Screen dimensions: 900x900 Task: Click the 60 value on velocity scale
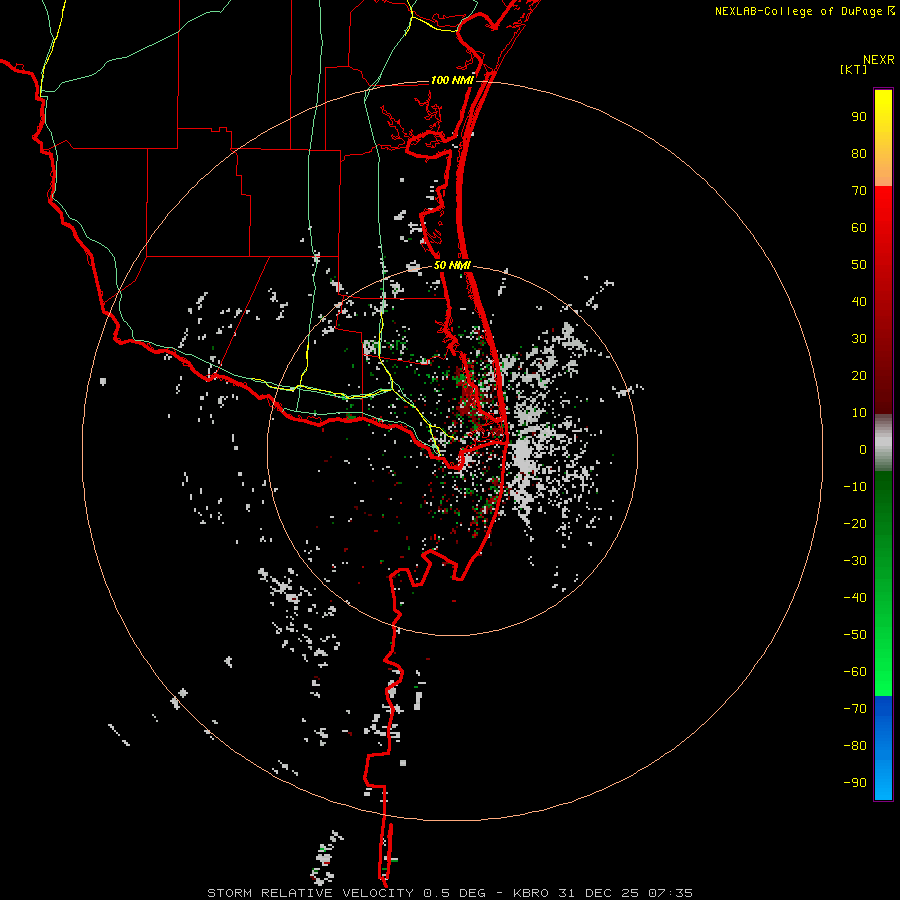click(859, 228)
